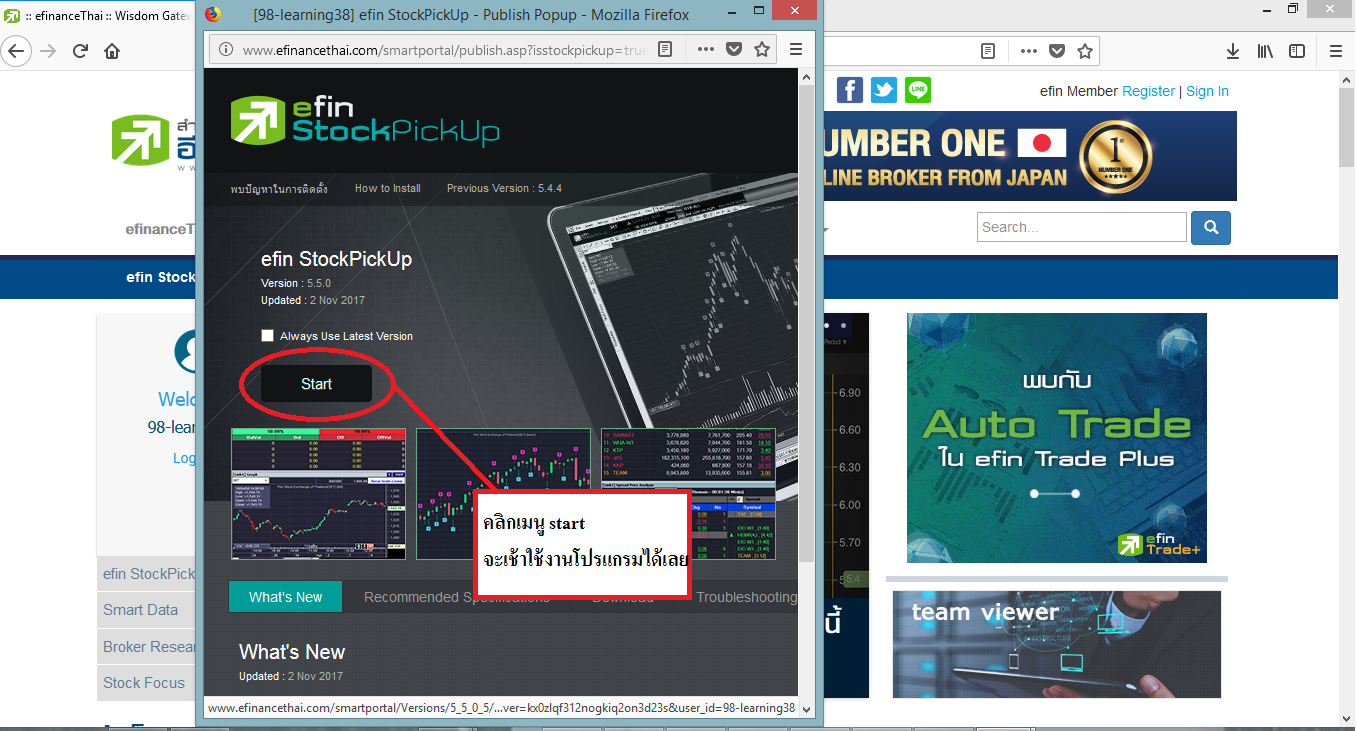Toggle the Firefox sidebar view icon
Screen dimensions: 1357x731
tap(1297, 51)
